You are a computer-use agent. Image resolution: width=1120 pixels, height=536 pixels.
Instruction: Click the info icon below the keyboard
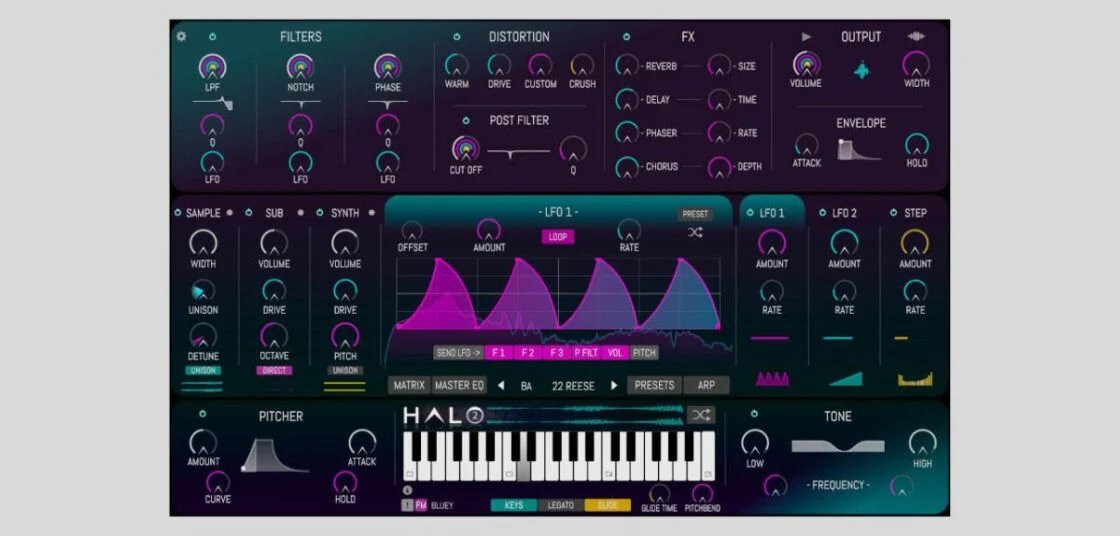tap(407, 491)
